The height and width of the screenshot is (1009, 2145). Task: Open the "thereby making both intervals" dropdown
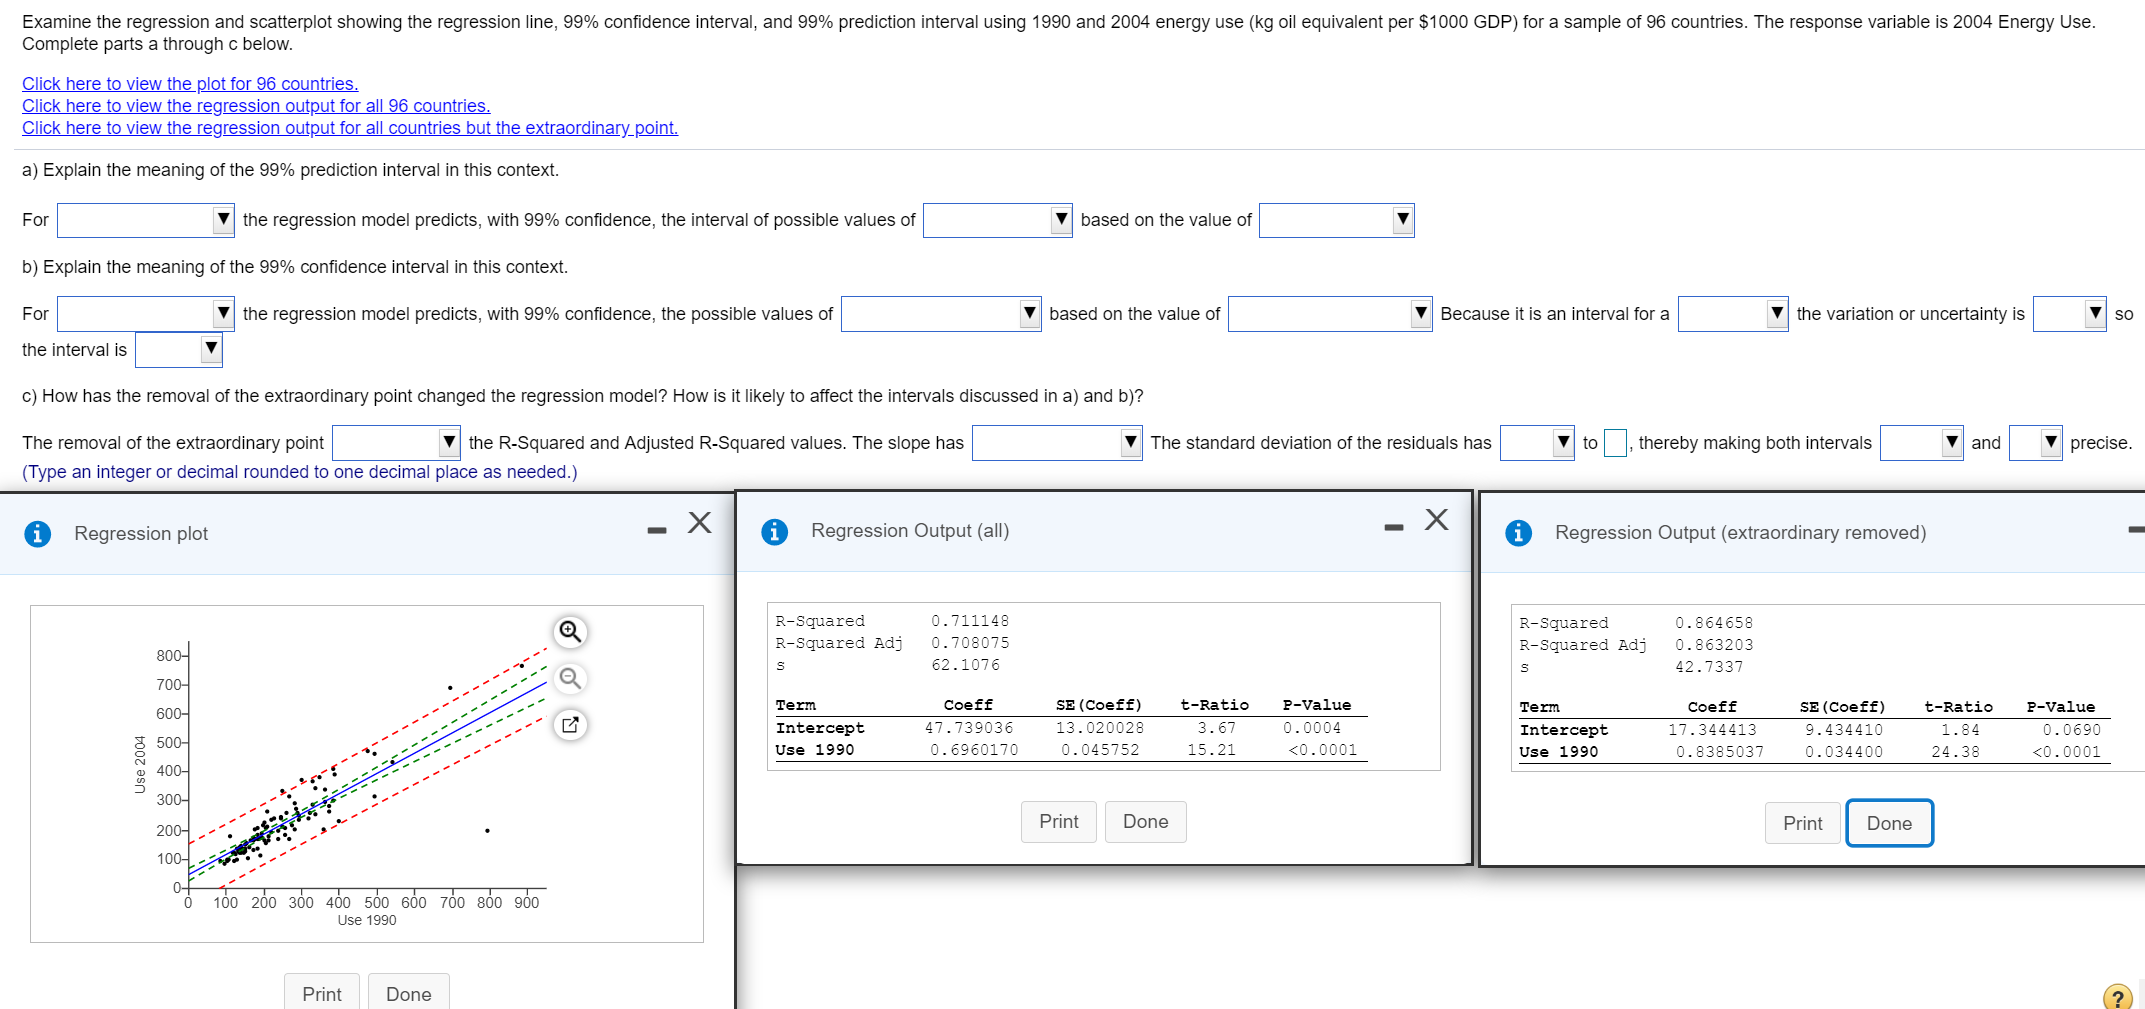[x=1922, y=443]
